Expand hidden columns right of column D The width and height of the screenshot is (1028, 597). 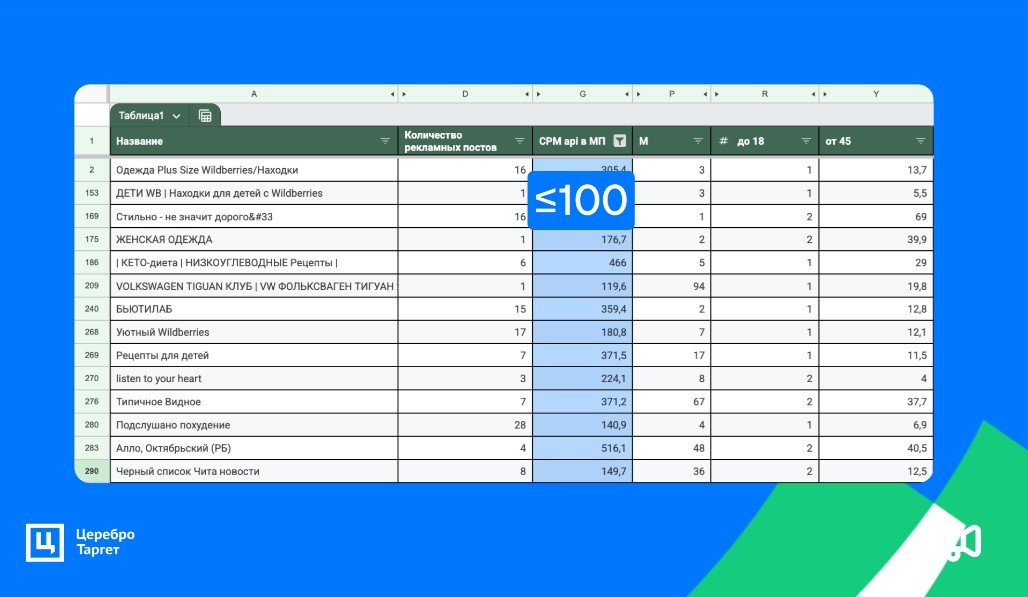[x=527, y=94]
